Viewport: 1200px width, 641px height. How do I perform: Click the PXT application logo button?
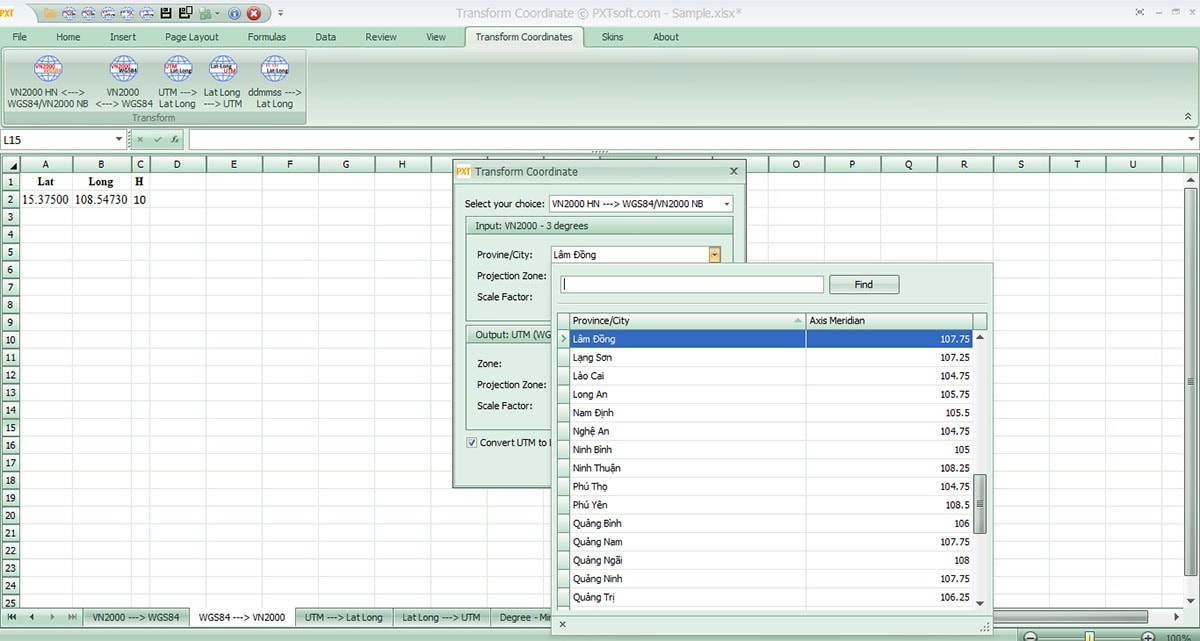[7, 13]
